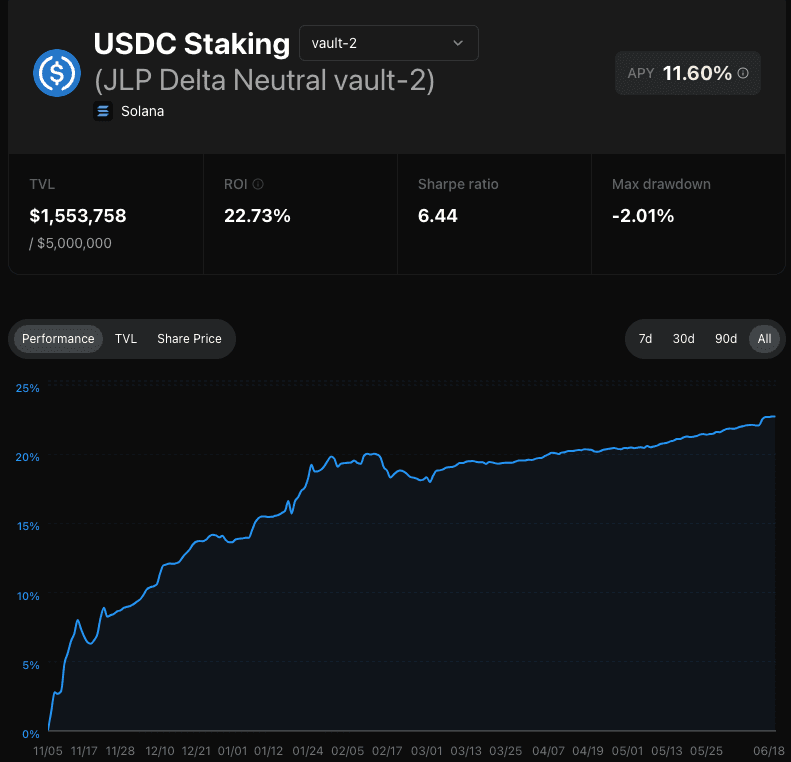Click the 01/12 date axis label
The image size is (791, 762).
click(268, 751)
